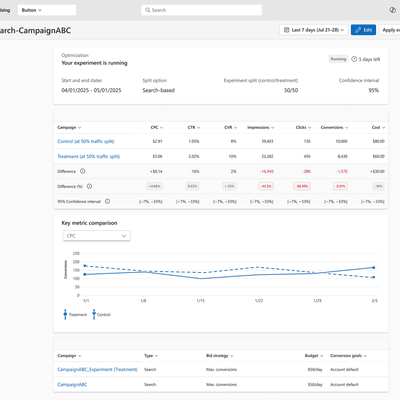Viewport: 400px width, 400px height.
Task: Click the top-right help icon
Action: [x=392, y=10]
